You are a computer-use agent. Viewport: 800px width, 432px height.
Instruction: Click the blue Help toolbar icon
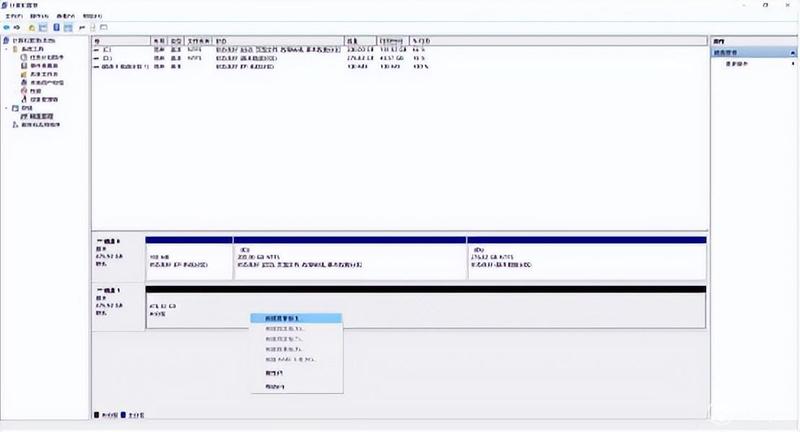[57, 28]
